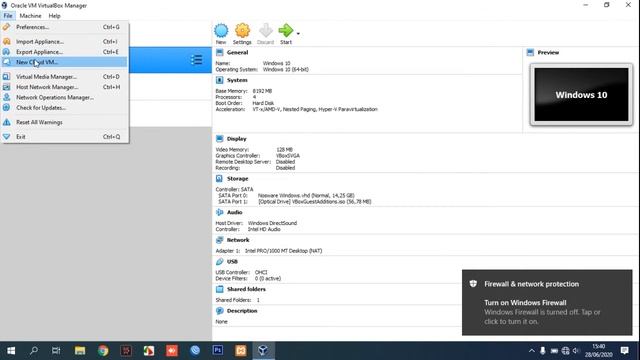Choose Import Appliance menu entry
640x360 pixels.
tap(64, 42)
